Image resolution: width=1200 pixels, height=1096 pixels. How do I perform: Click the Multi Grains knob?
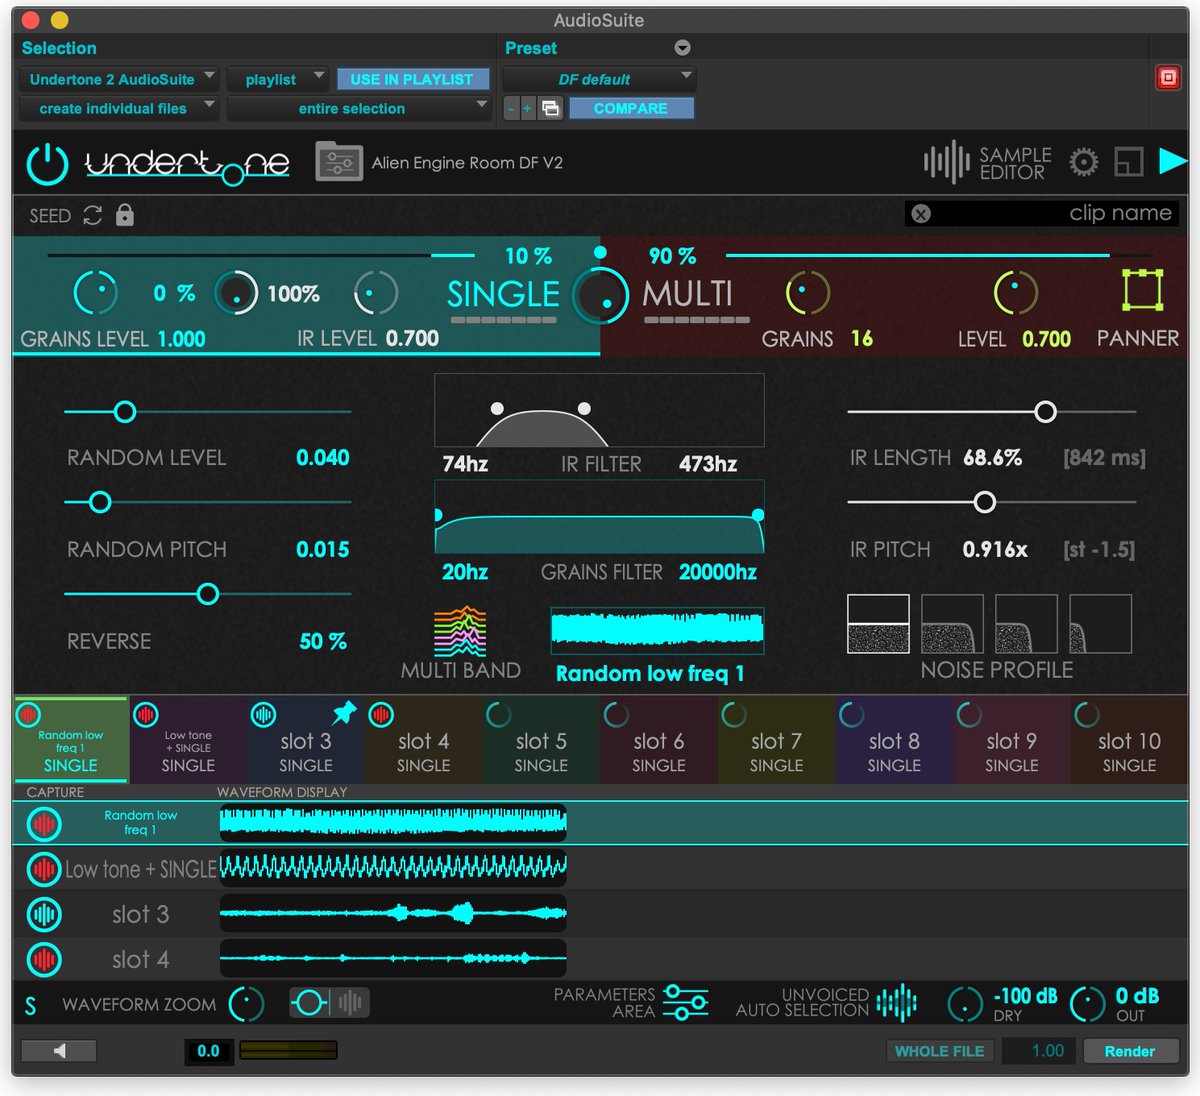point(807,292)
